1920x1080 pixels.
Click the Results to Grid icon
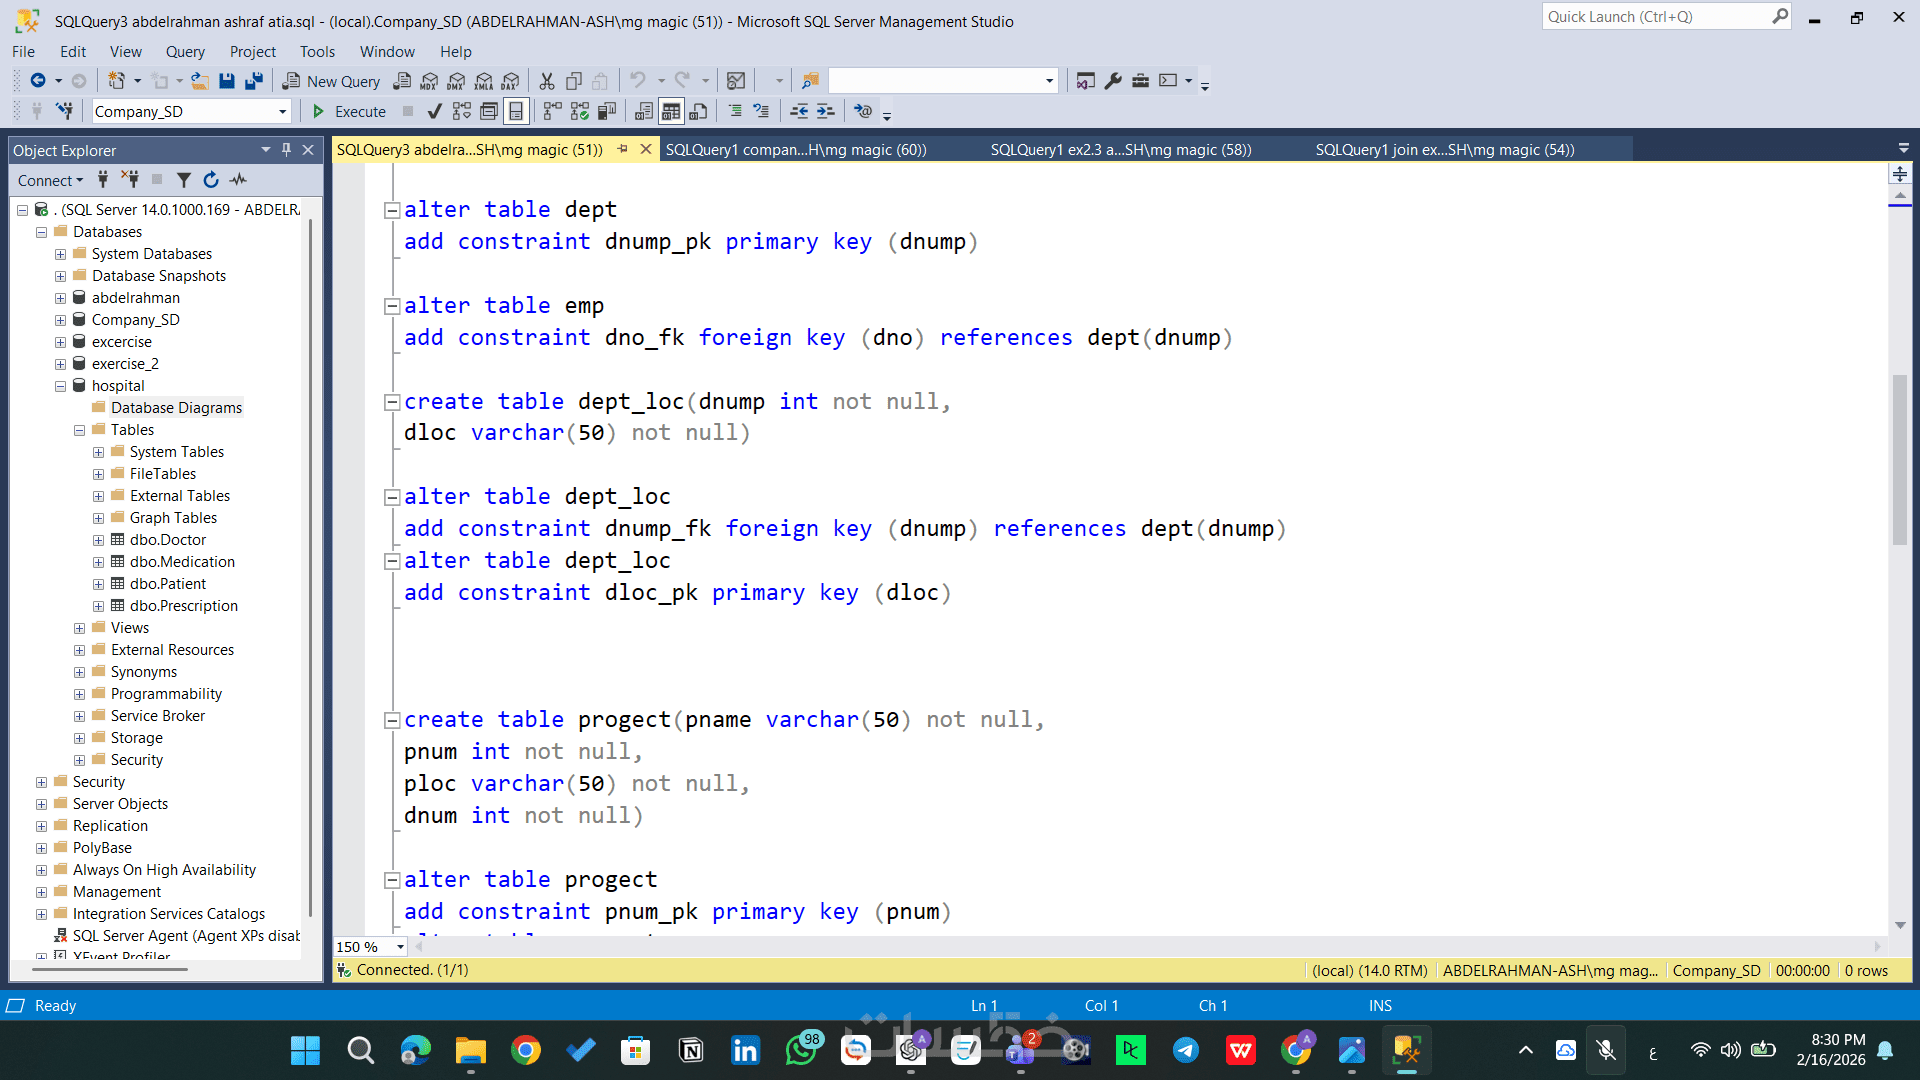[x=671, y=111]
